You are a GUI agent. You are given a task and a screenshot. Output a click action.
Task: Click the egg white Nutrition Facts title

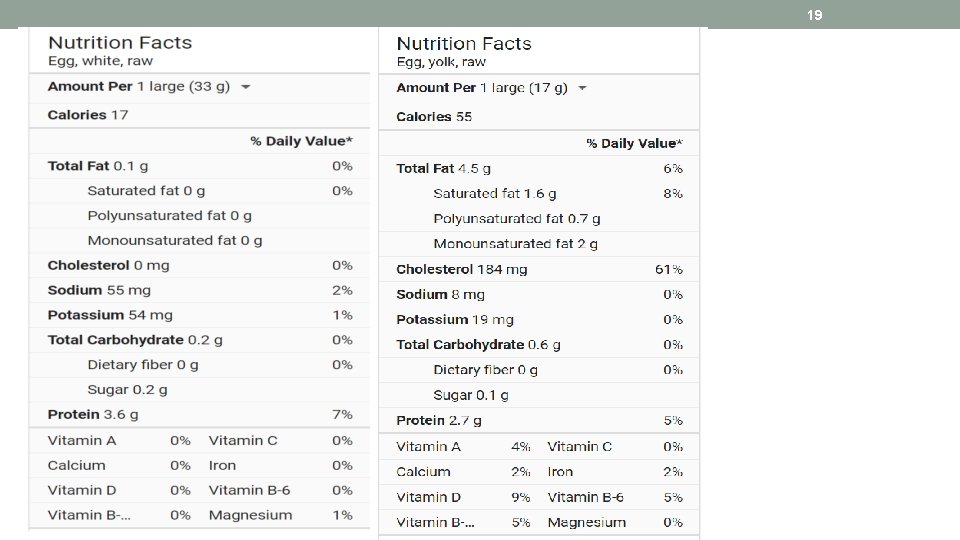(120, 43)
